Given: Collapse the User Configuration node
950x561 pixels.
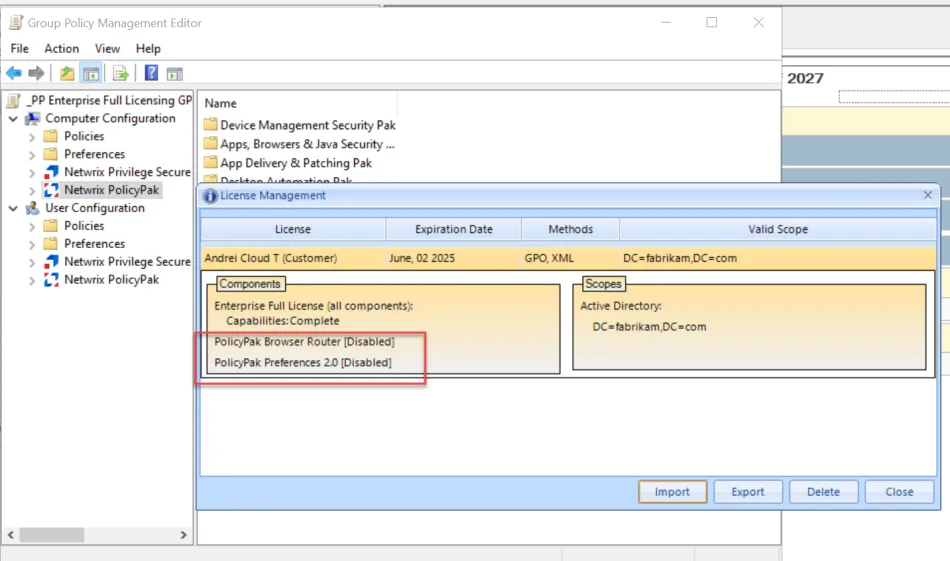Looking at the screenshot, I should (13, 209).
